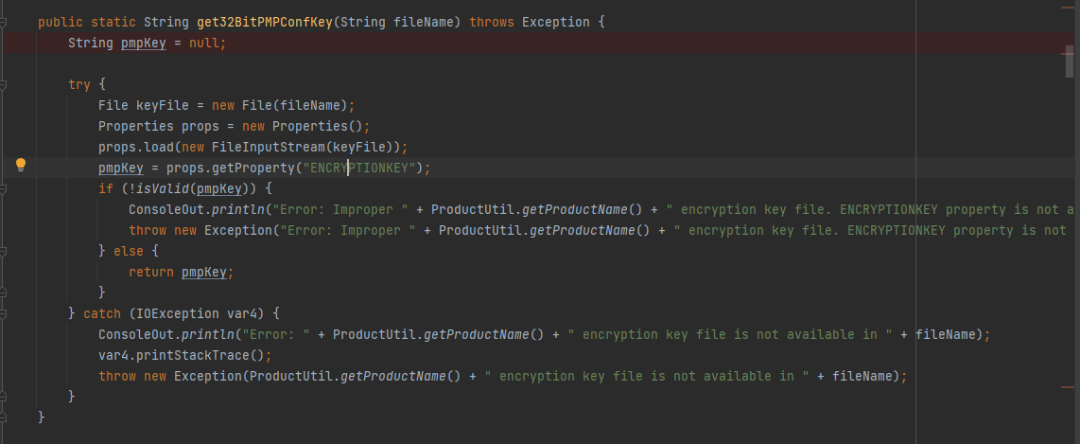Click the fold end marker at method's closing brace
Screen dimensions: 1080x444
(x=3, y=417)
